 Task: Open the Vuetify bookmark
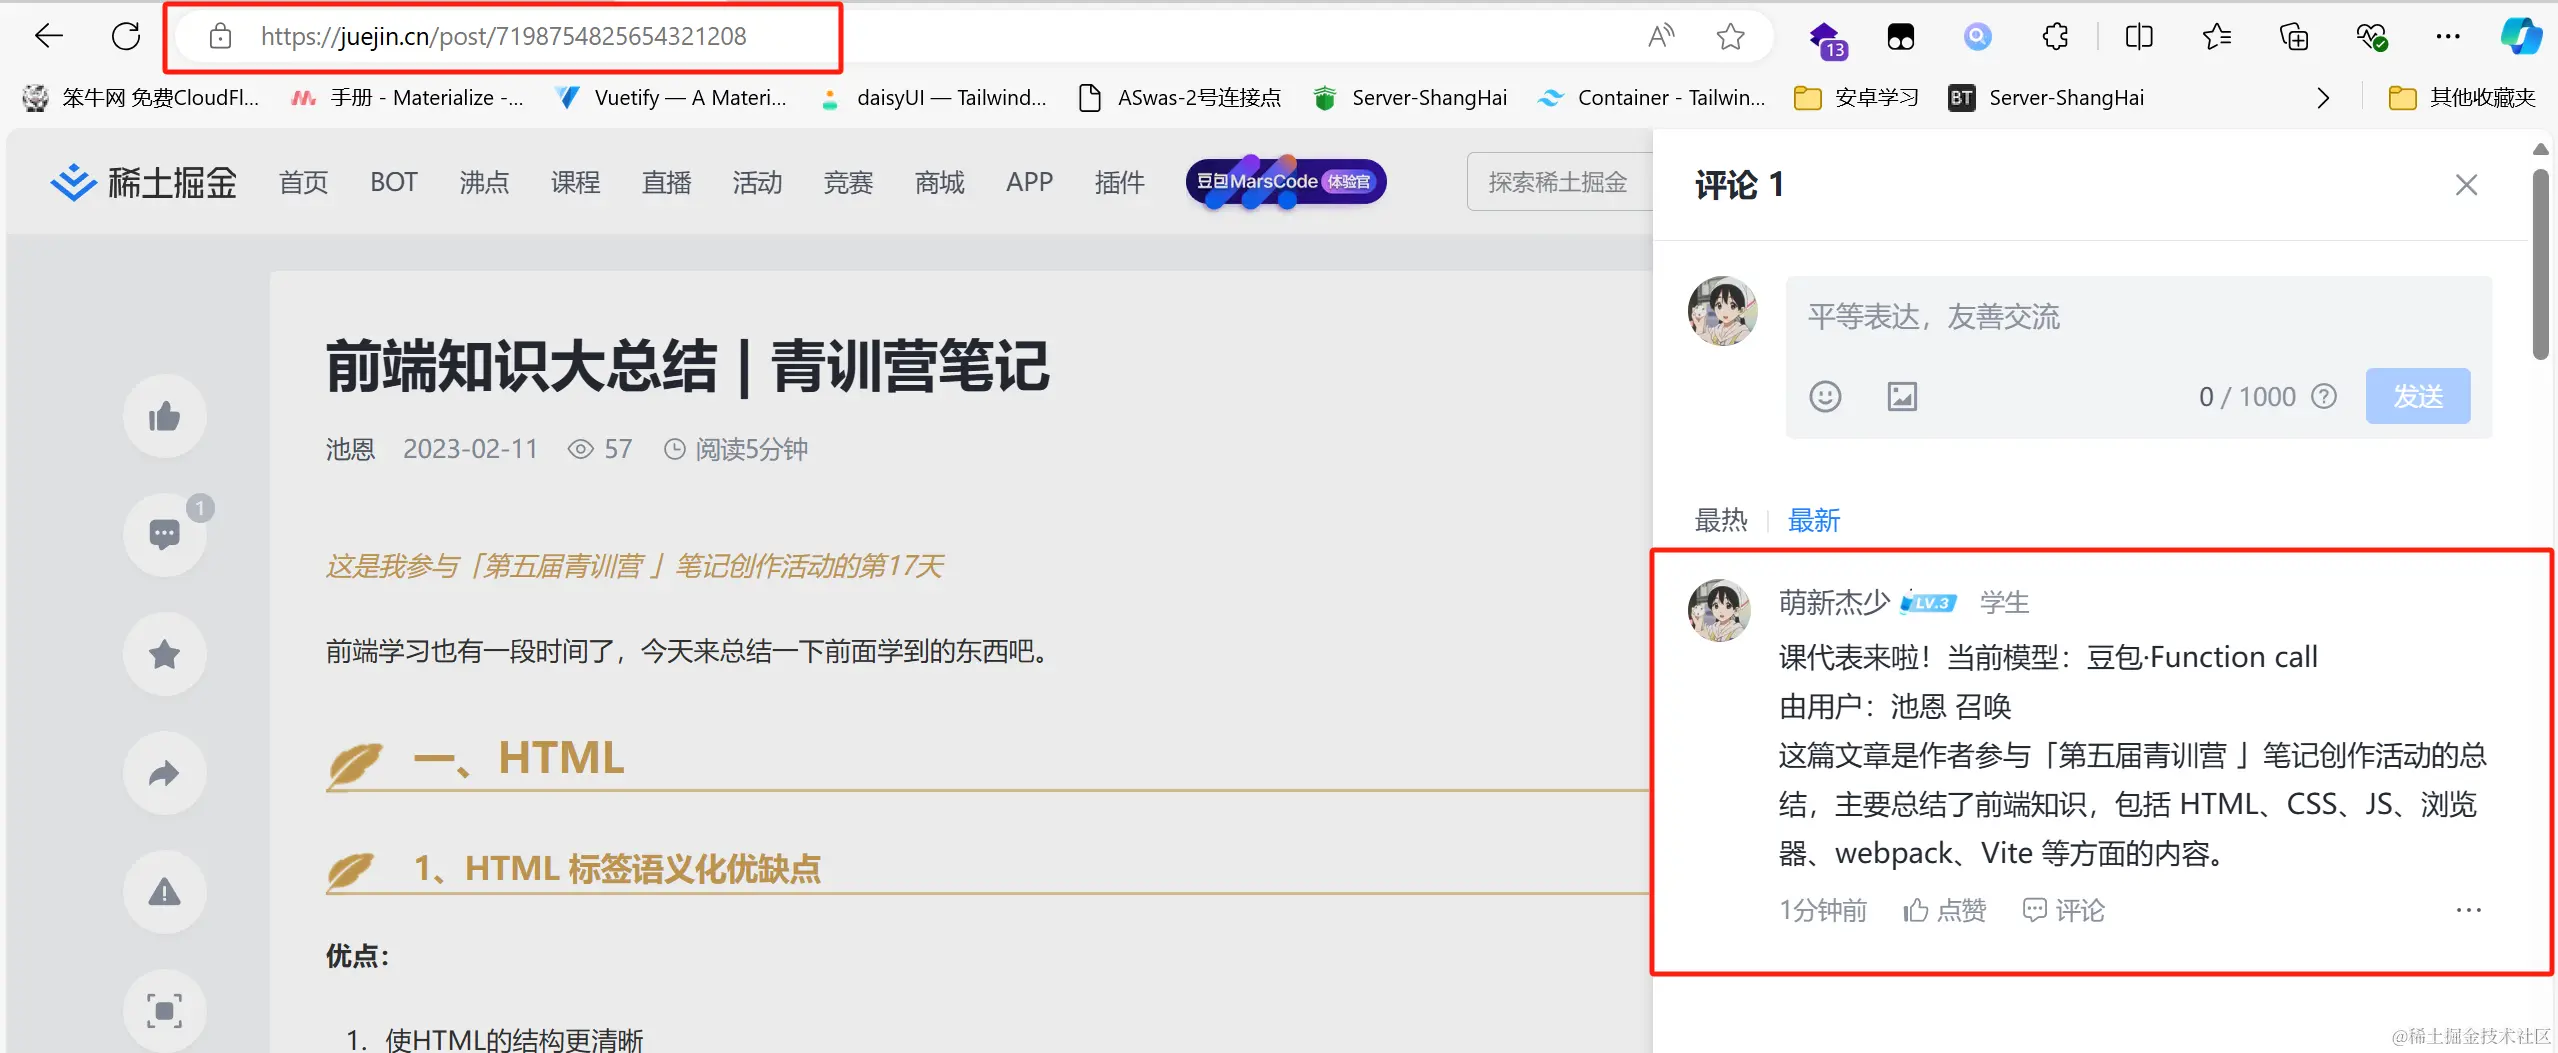coord(671,98)
